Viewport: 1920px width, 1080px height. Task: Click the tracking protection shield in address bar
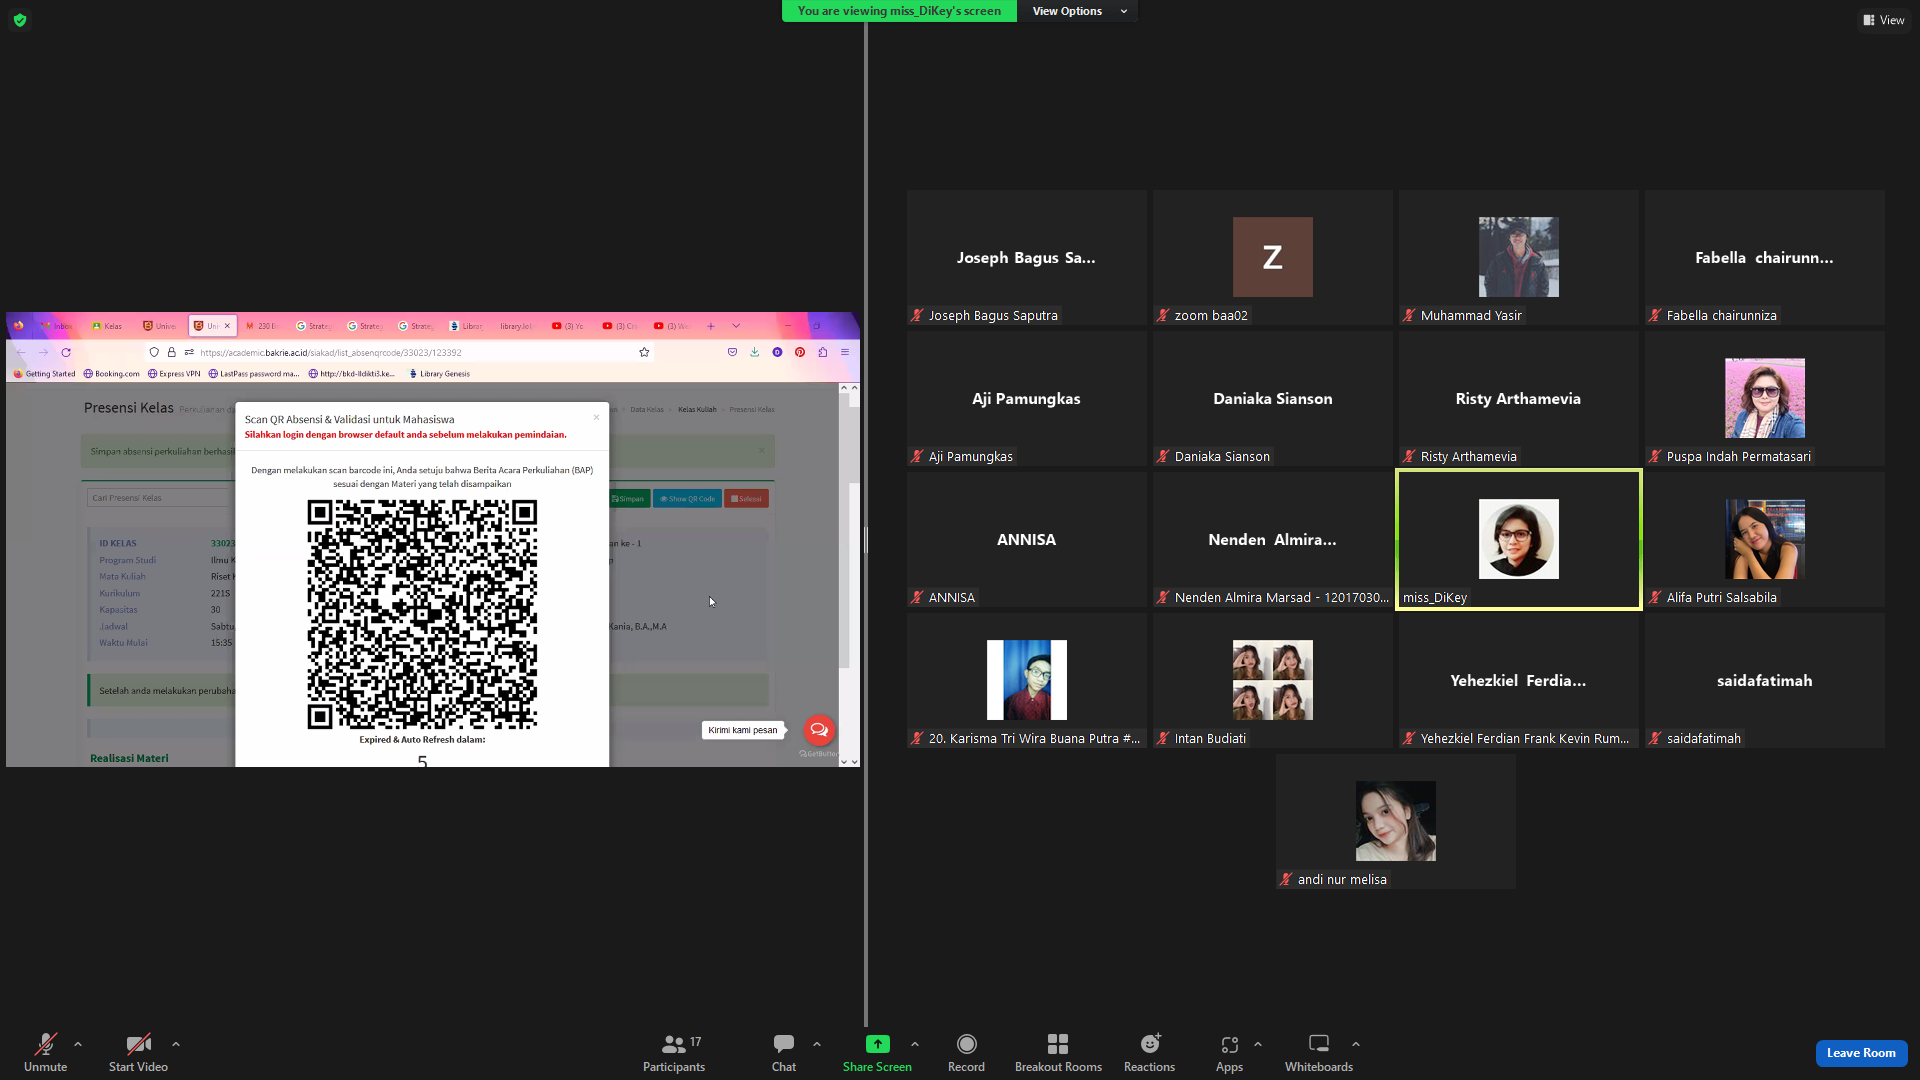[154, 352]
